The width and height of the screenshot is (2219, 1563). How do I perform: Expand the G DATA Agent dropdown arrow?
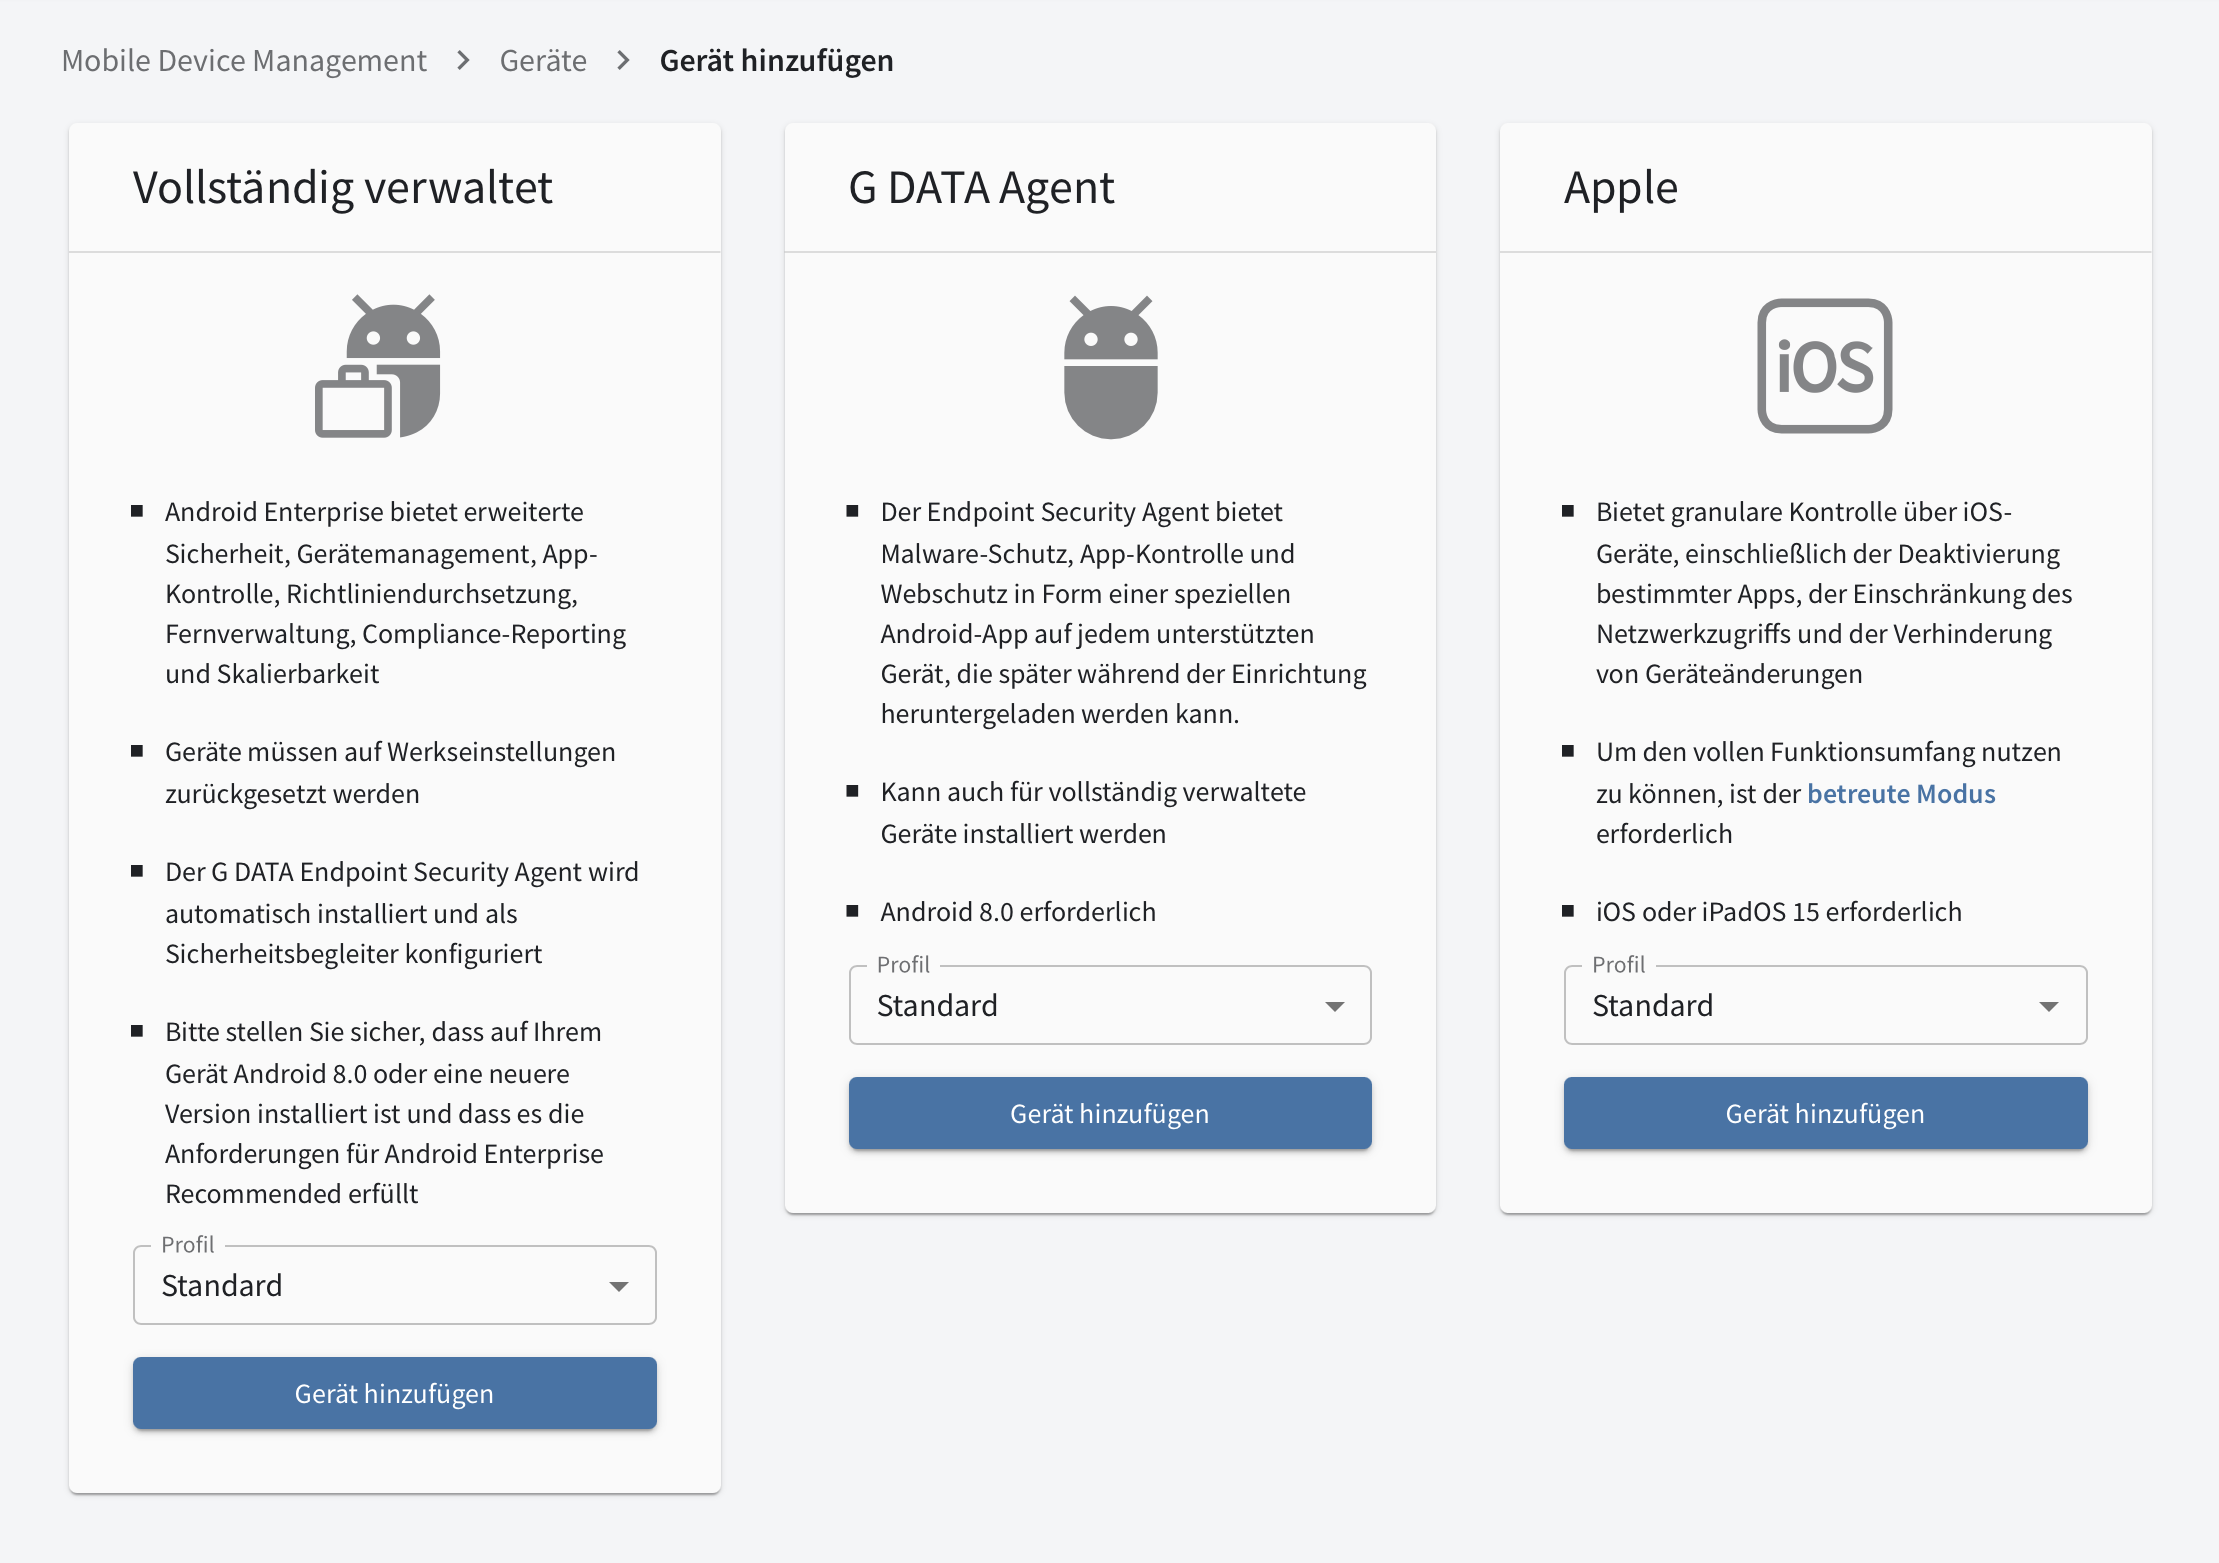(x=1334, y=1006)
